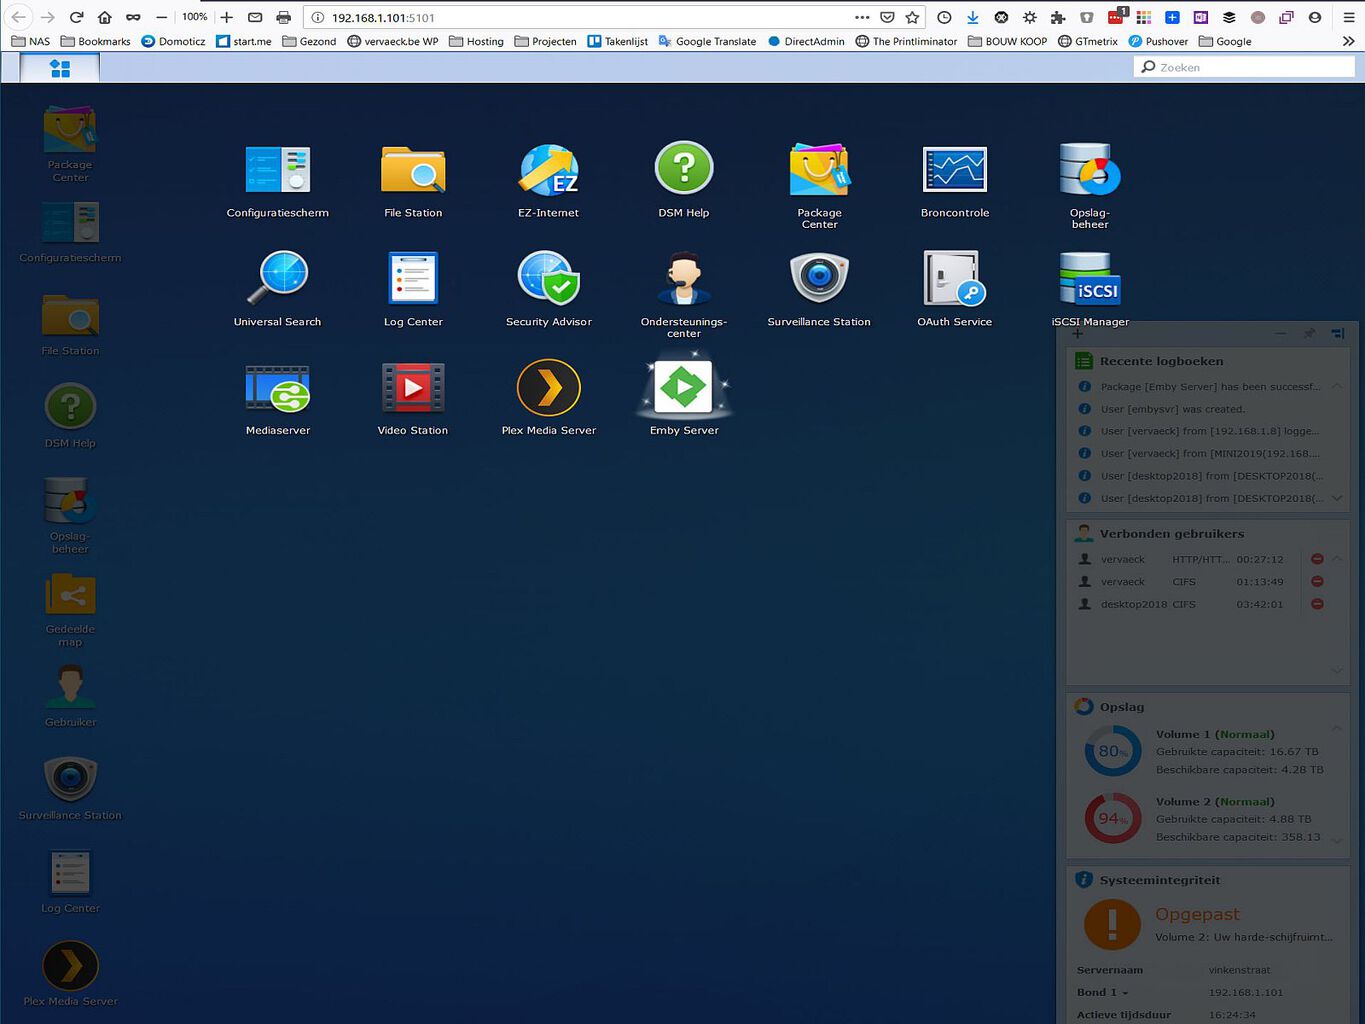Click the Volume 2 94% usage ring

coord(1112,818)
